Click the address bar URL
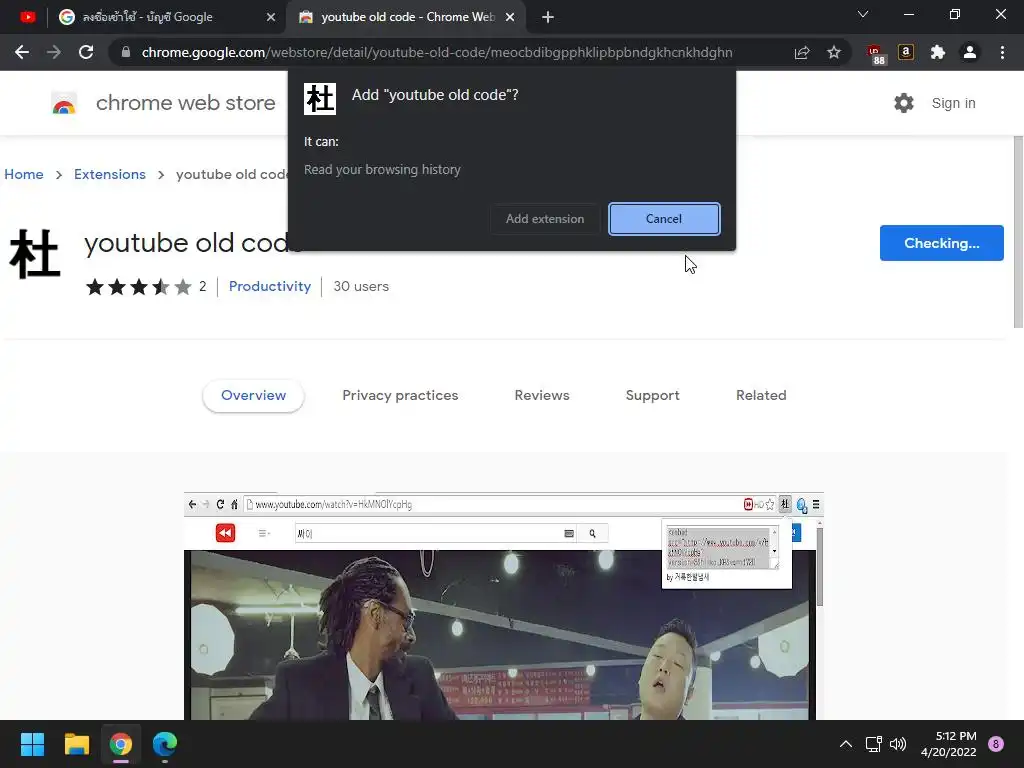 pos(436,52)
